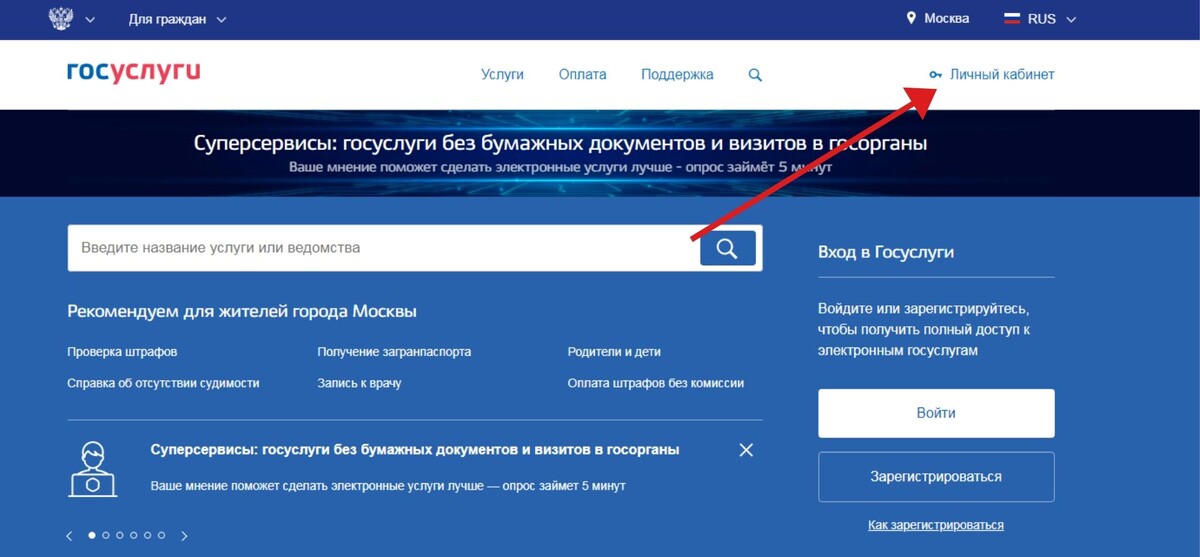Expand the chevron next to the emblem
Viewport: 1200px width, 557px height.
pyautogui.click(x=91, y=20)
